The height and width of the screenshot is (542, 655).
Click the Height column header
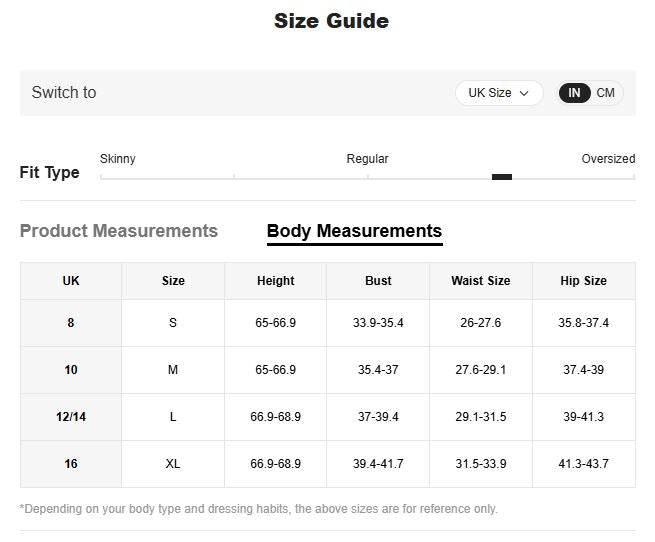(275, 281)
